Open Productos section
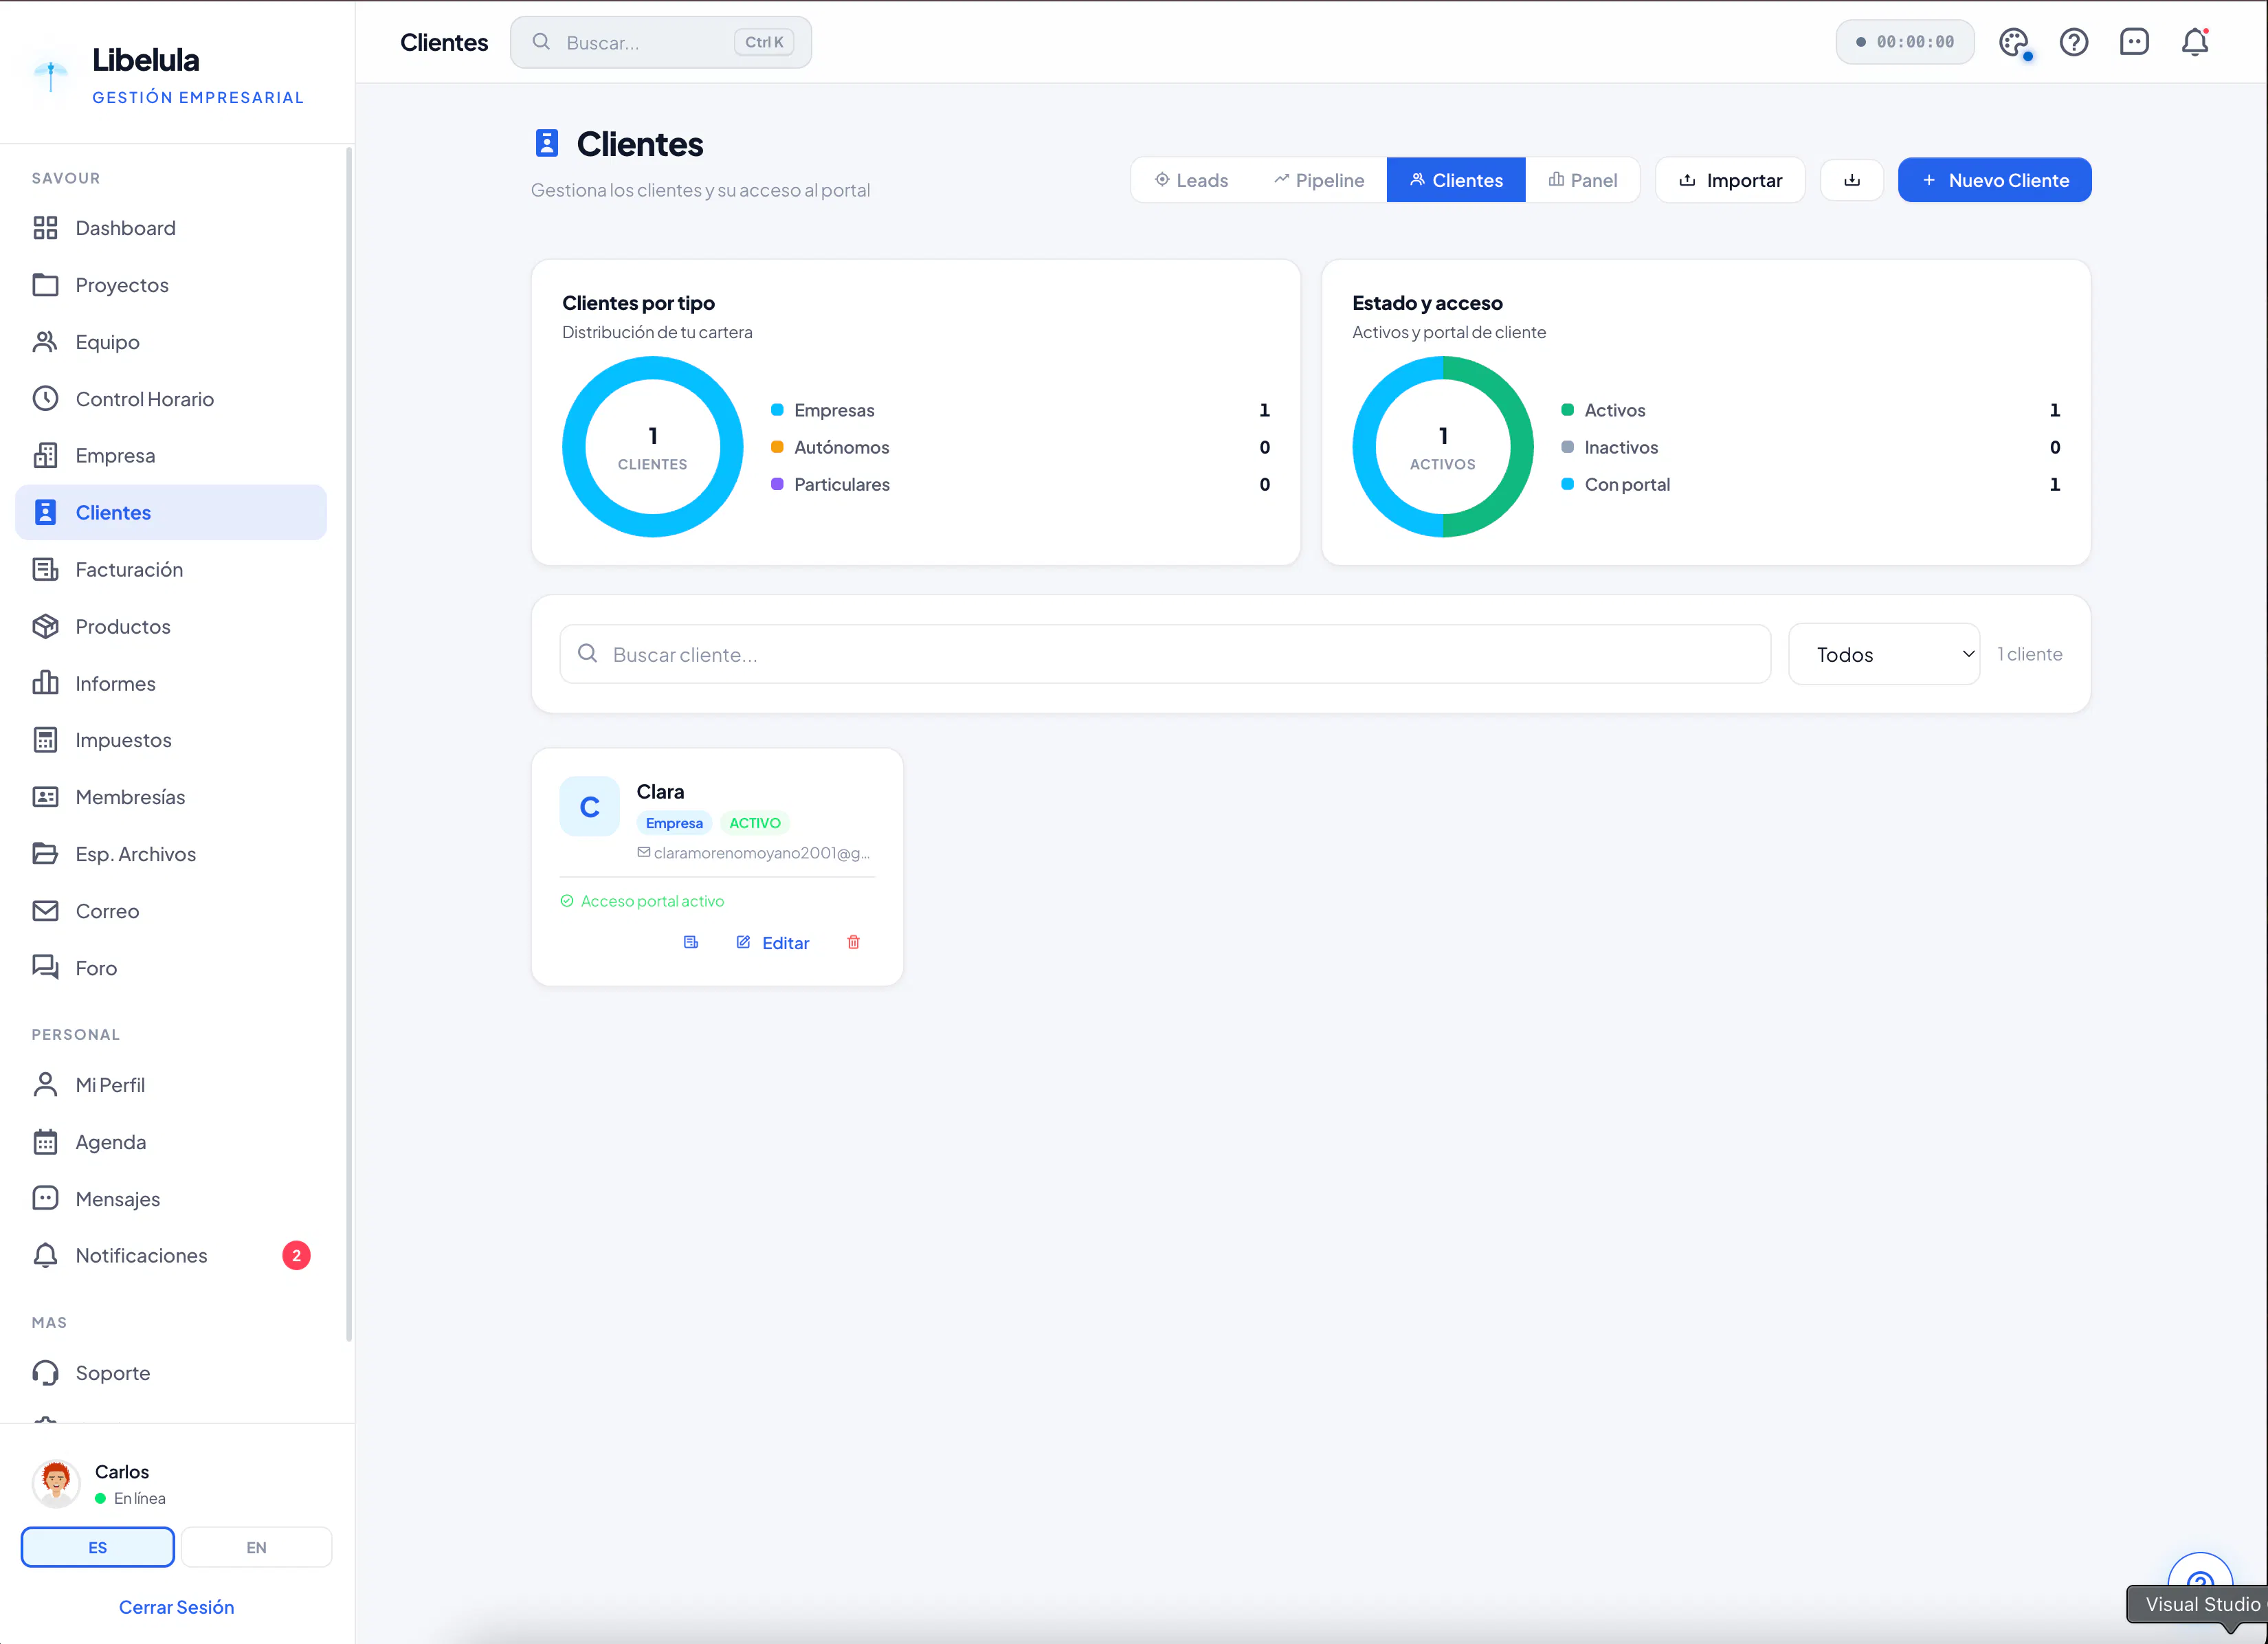Viewport: 2268px width, 1644px height. click(x=171, y=626)
